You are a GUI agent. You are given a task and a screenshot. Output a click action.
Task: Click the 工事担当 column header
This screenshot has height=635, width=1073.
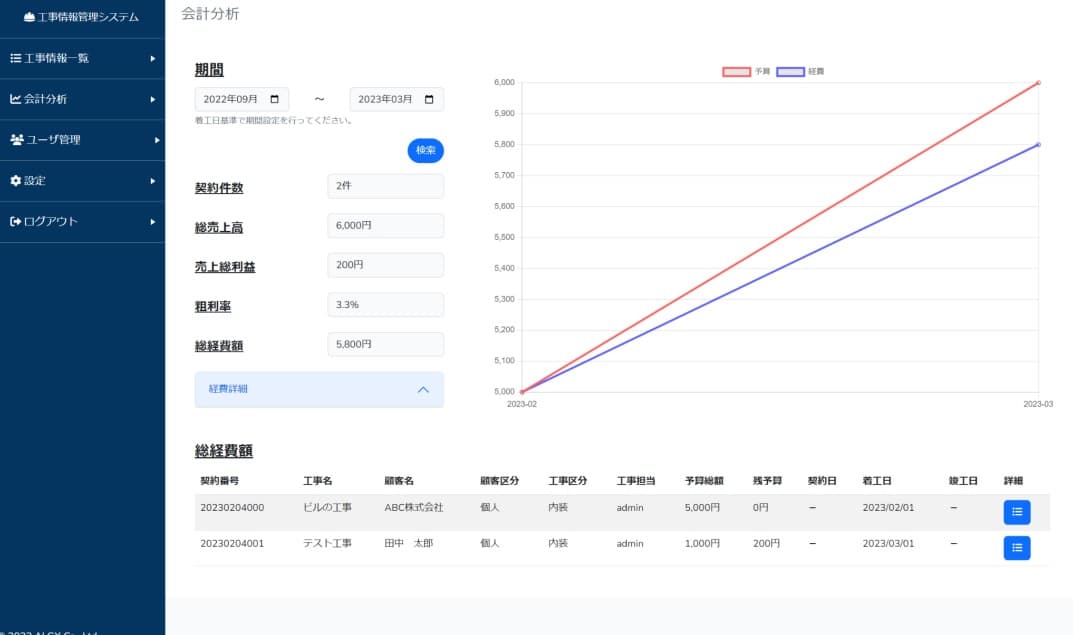click(636, 481)
